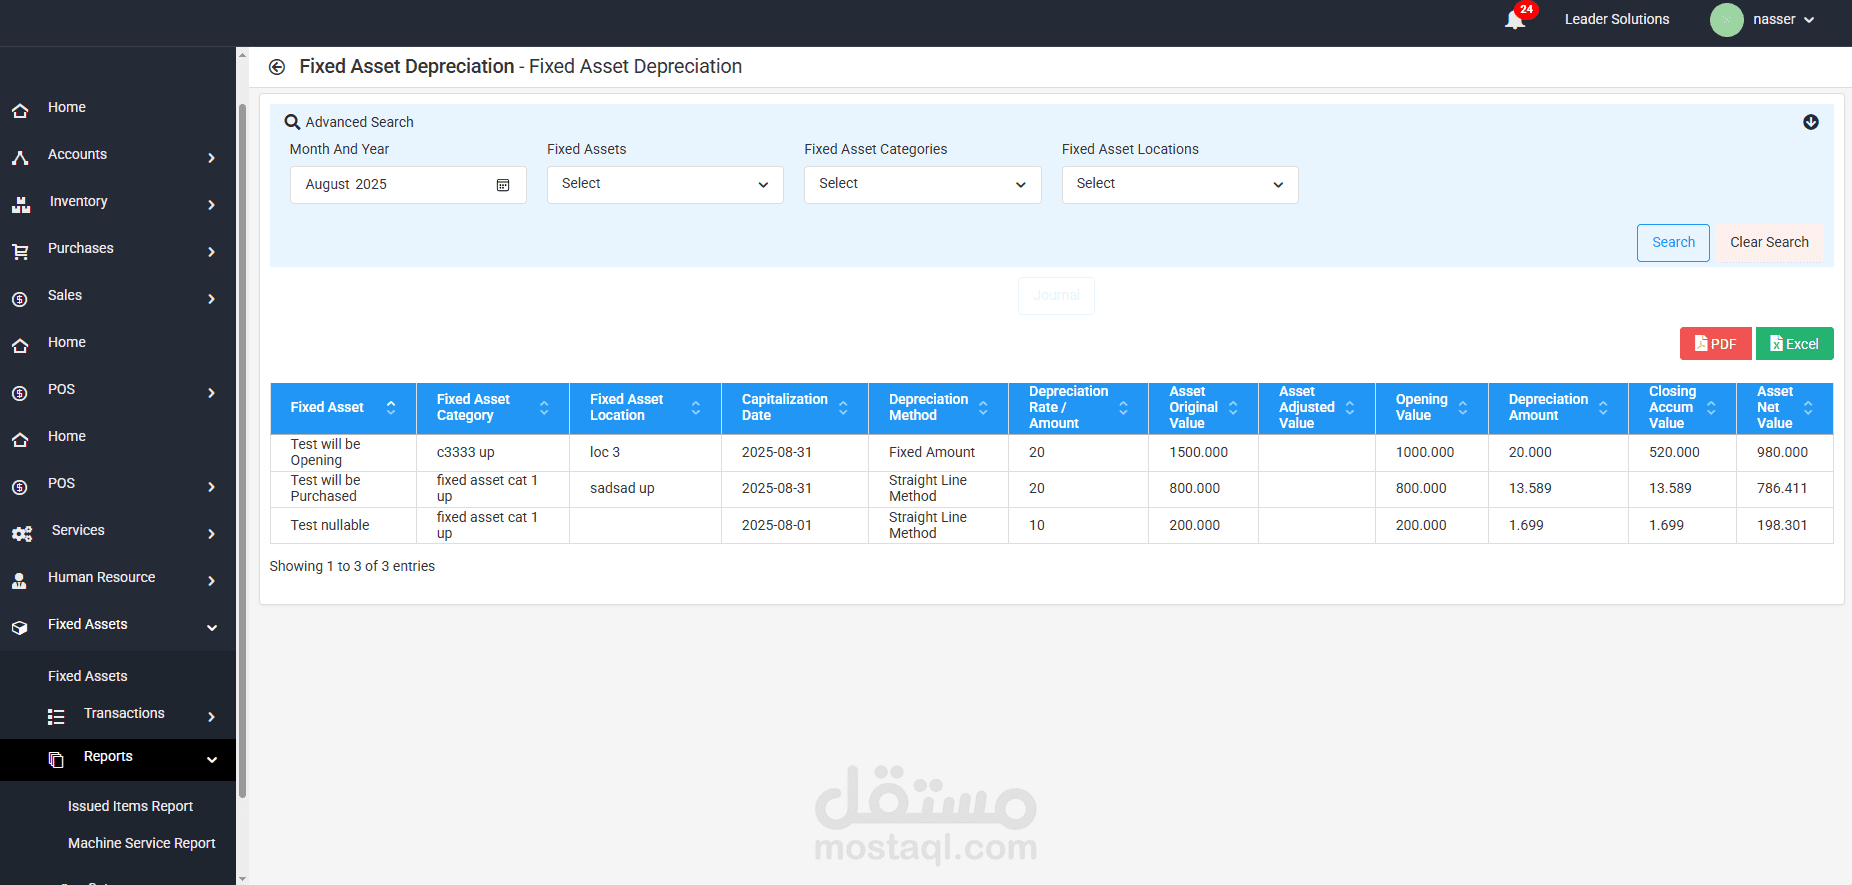Click the Services gears icon
Image resolution: width=1852 pixels, height=885 pixels.
click(22, 533)
